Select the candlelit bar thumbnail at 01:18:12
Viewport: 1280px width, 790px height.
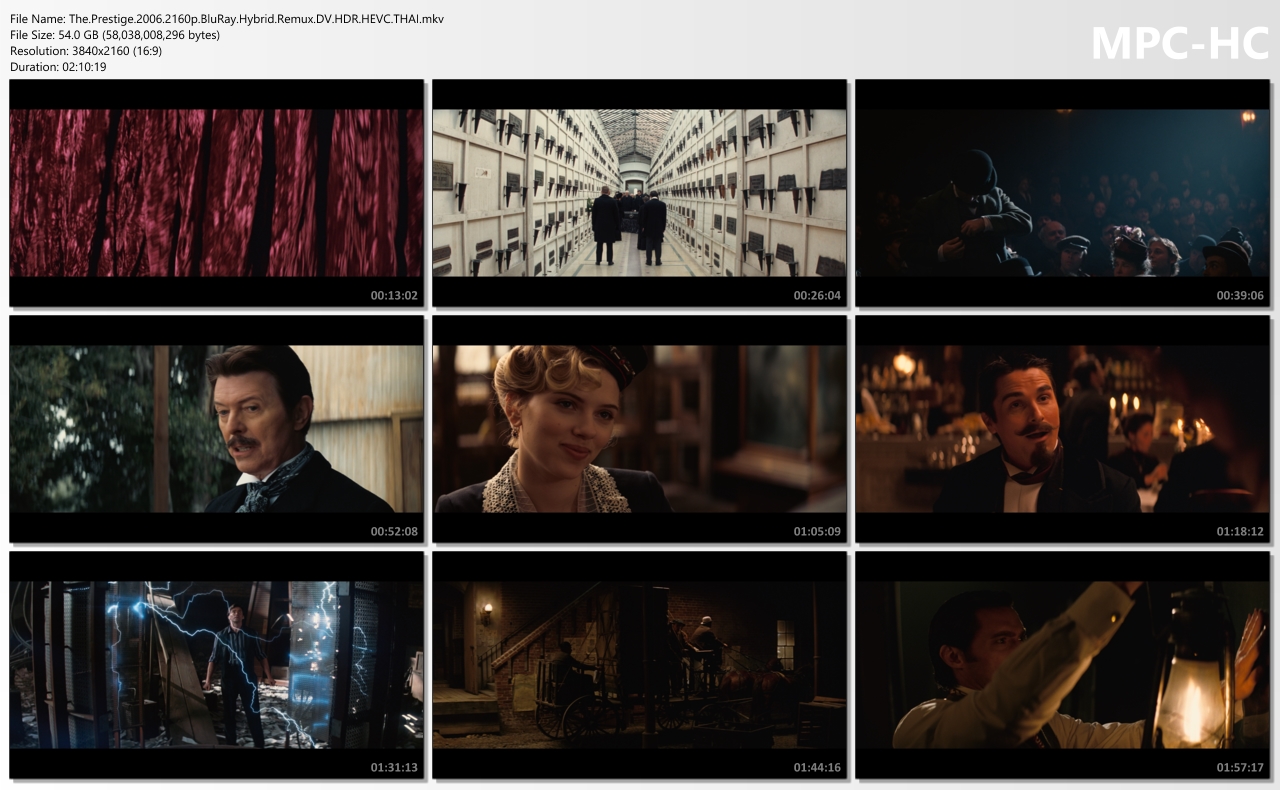1063,429
